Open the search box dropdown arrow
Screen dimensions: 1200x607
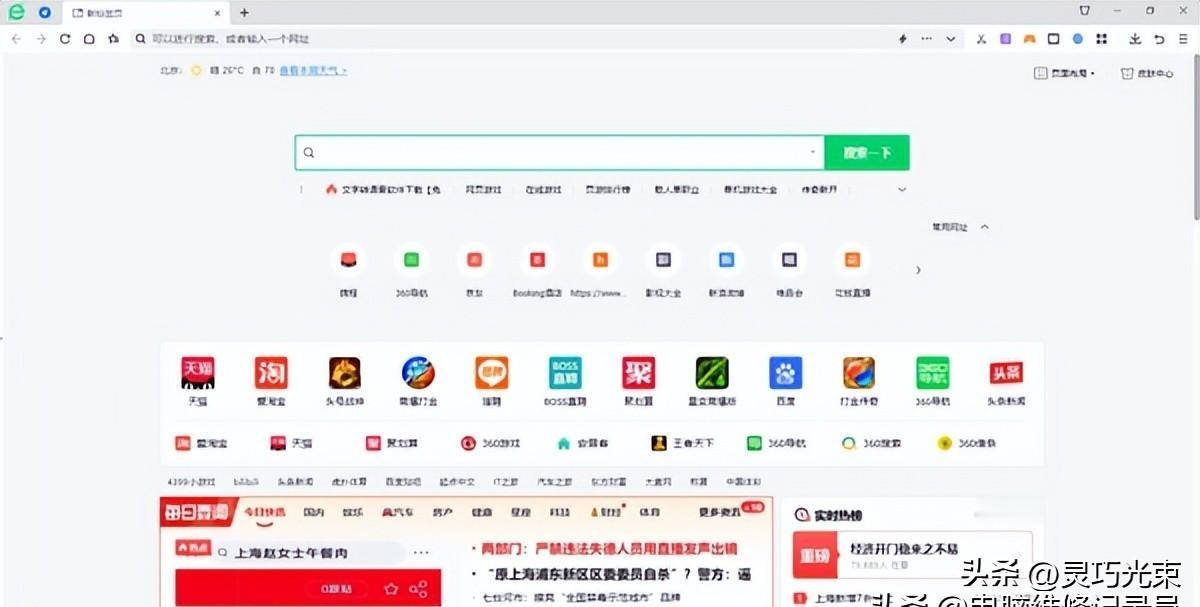point(813,153)
